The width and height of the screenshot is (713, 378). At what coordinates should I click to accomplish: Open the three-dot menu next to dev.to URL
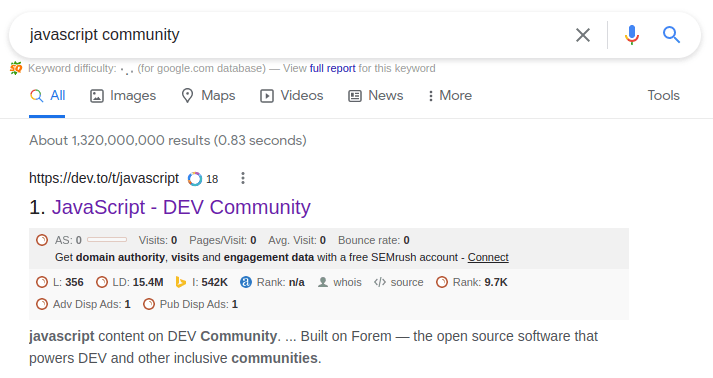click(x=243, y=178)
